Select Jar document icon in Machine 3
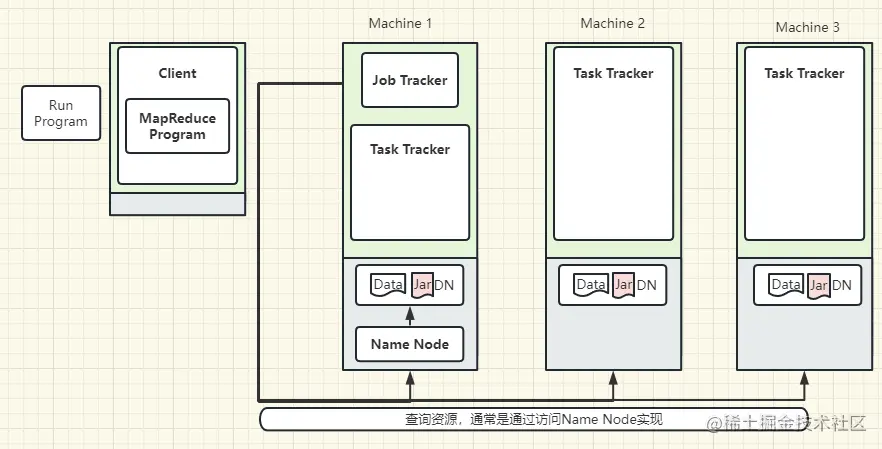Viewport: 882px width, 449px height. (819, 285)
